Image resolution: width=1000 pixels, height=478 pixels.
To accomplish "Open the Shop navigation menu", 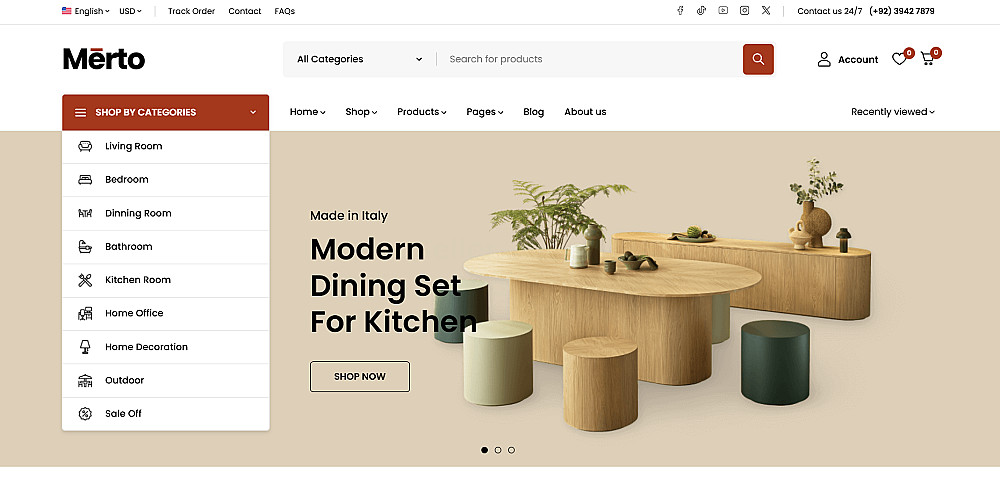I will (x=361, y=112).
